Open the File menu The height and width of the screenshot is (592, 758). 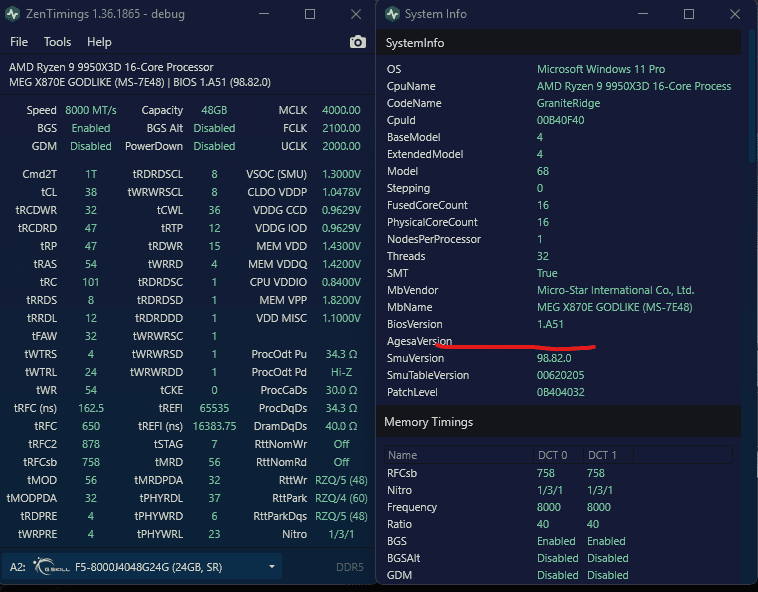pyautogui.click(x=19, y=42)
